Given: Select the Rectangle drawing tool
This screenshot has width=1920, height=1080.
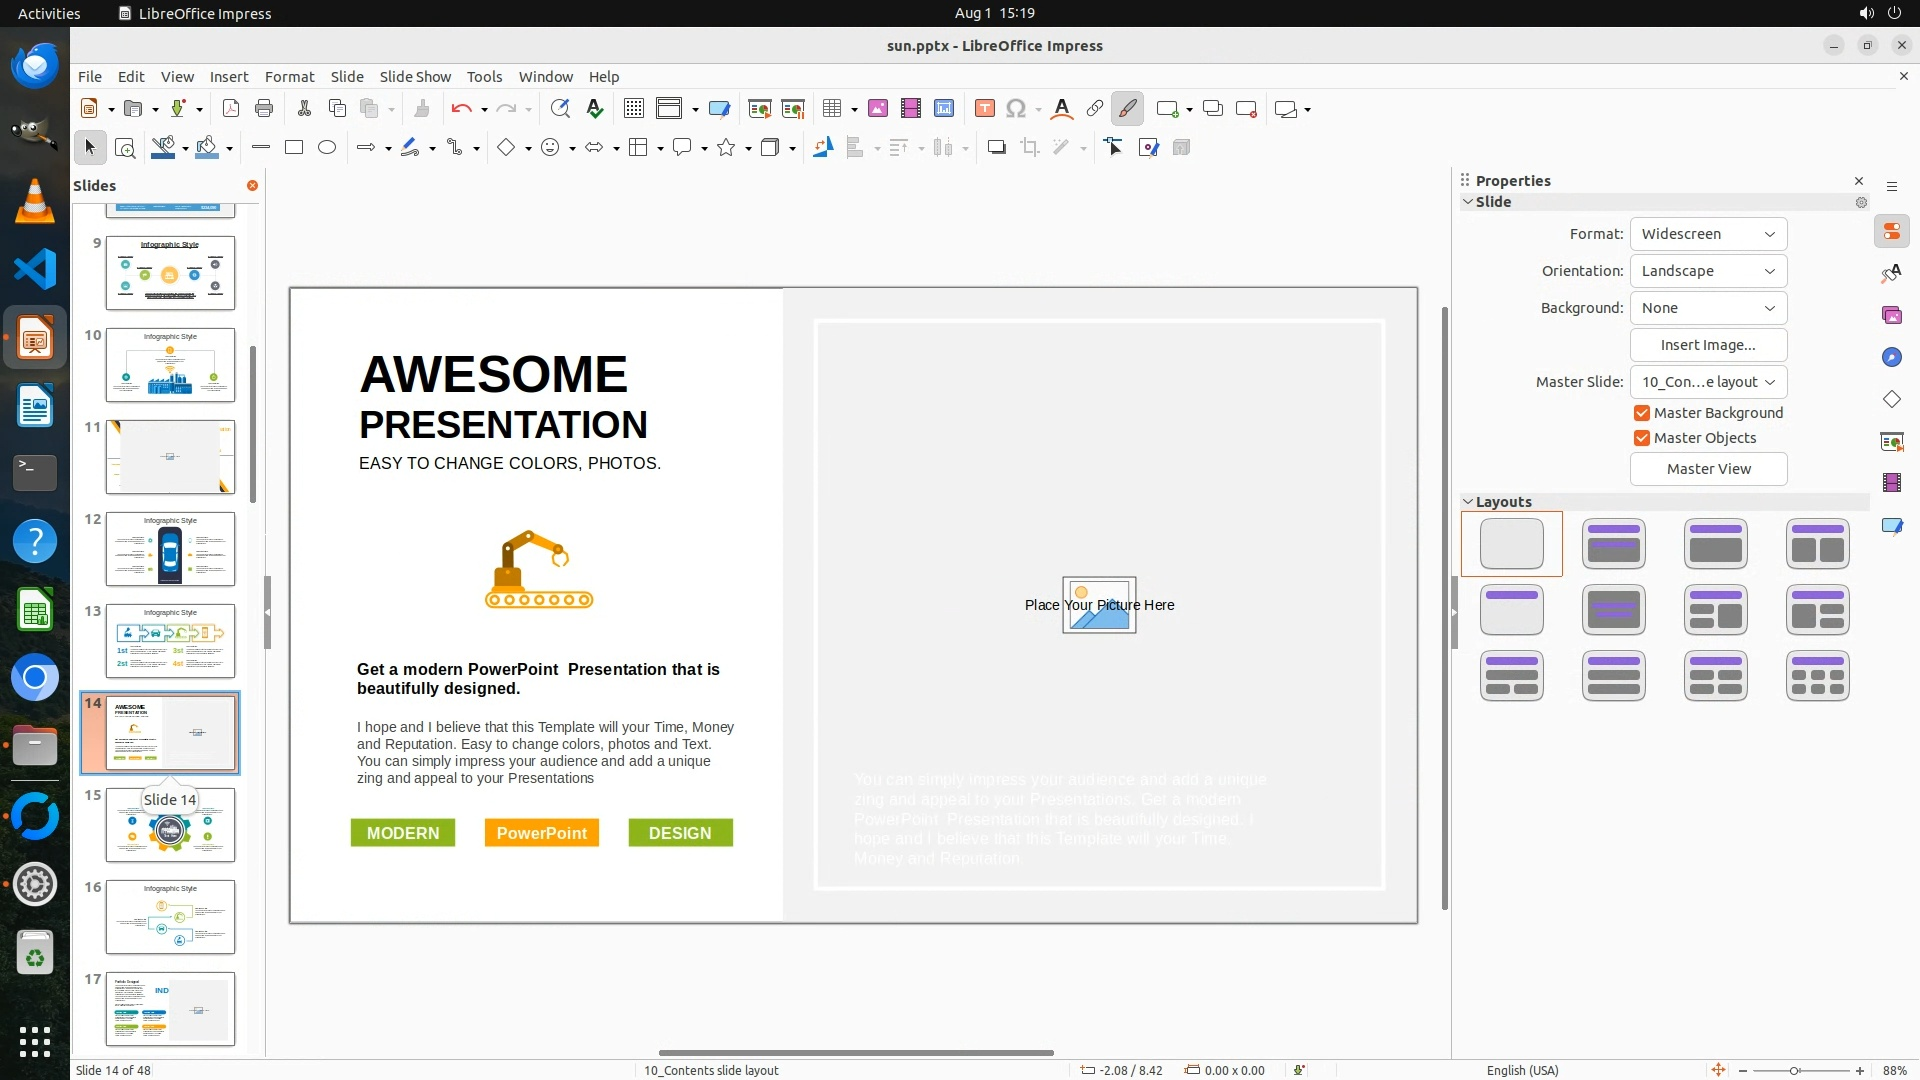Looking at the screenshot, I should pos(293,148).
